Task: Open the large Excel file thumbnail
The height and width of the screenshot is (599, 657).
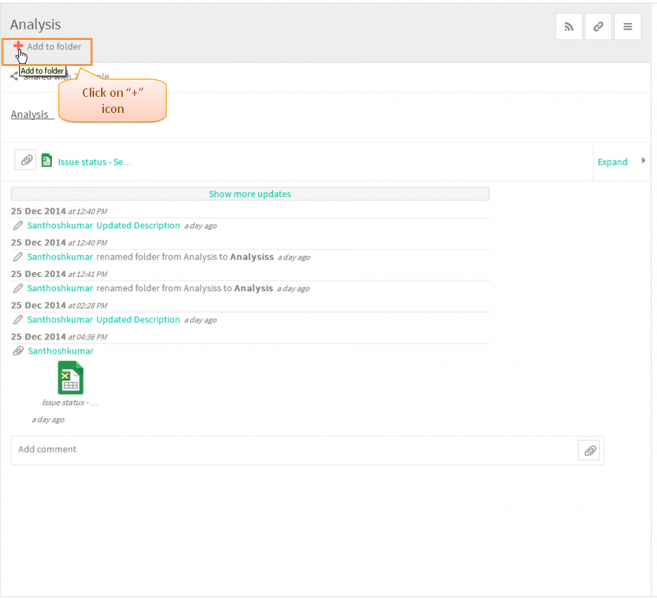Action: coord(70,377)
